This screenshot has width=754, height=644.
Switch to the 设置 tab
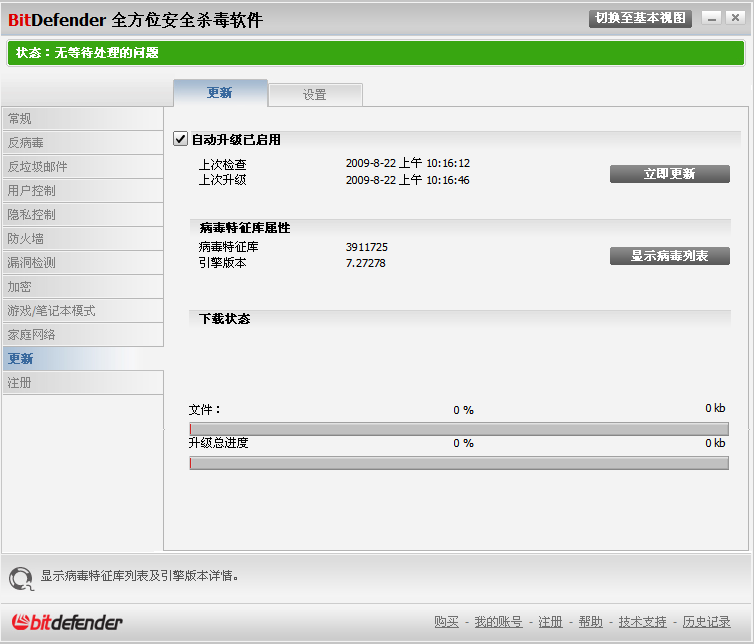point(315,95)
